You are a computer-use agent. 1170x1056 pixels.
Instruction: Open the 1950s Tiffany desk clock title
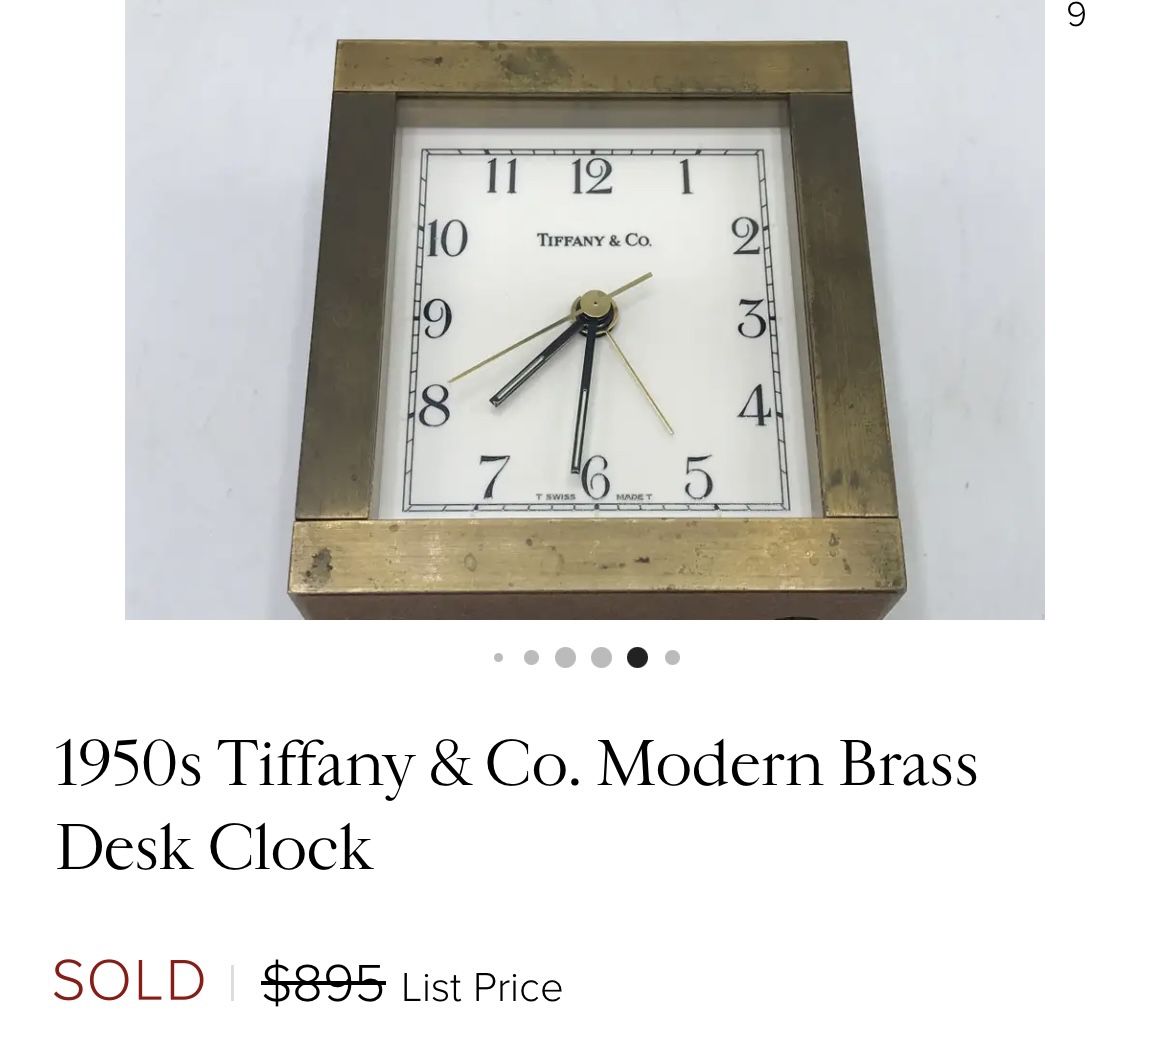pos(516,804)
